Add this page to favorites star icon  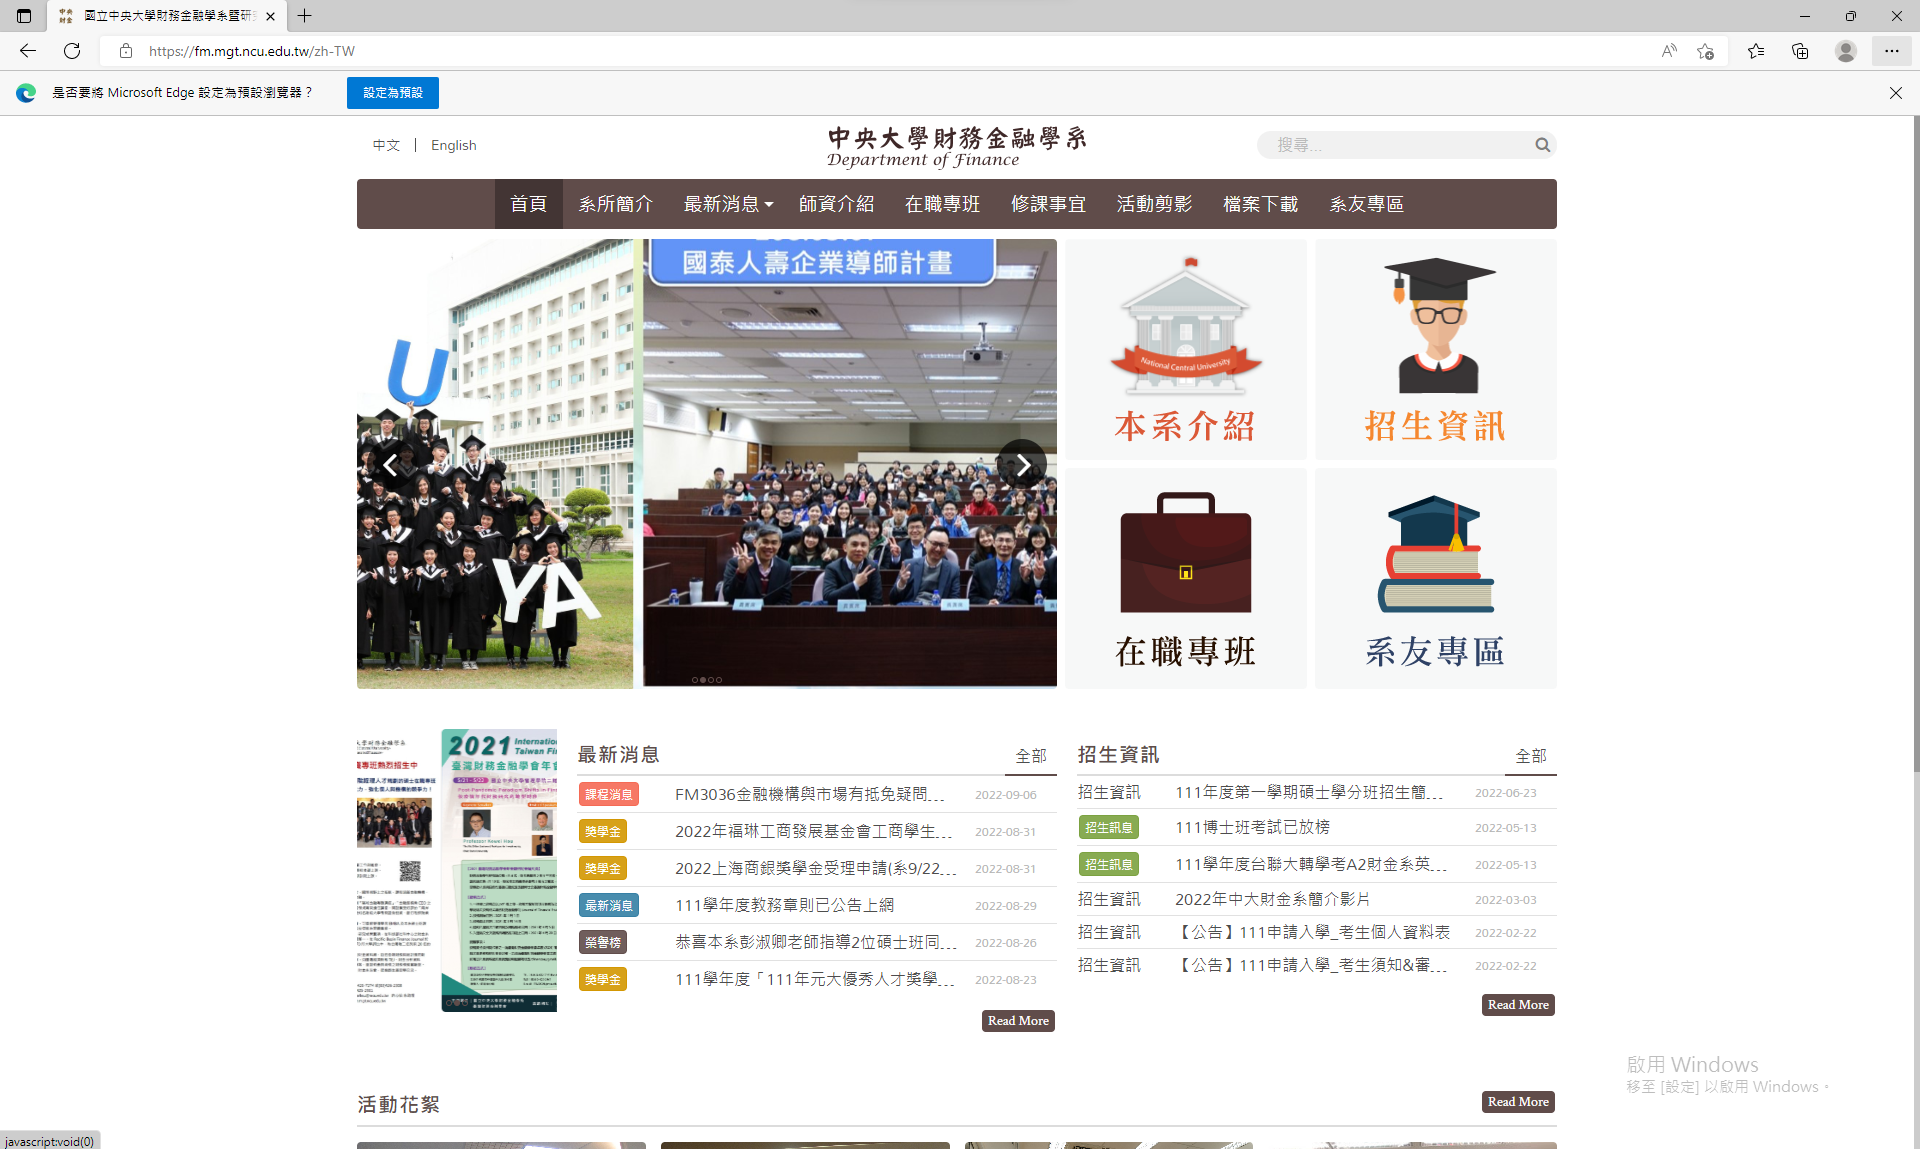[1706, 51]
